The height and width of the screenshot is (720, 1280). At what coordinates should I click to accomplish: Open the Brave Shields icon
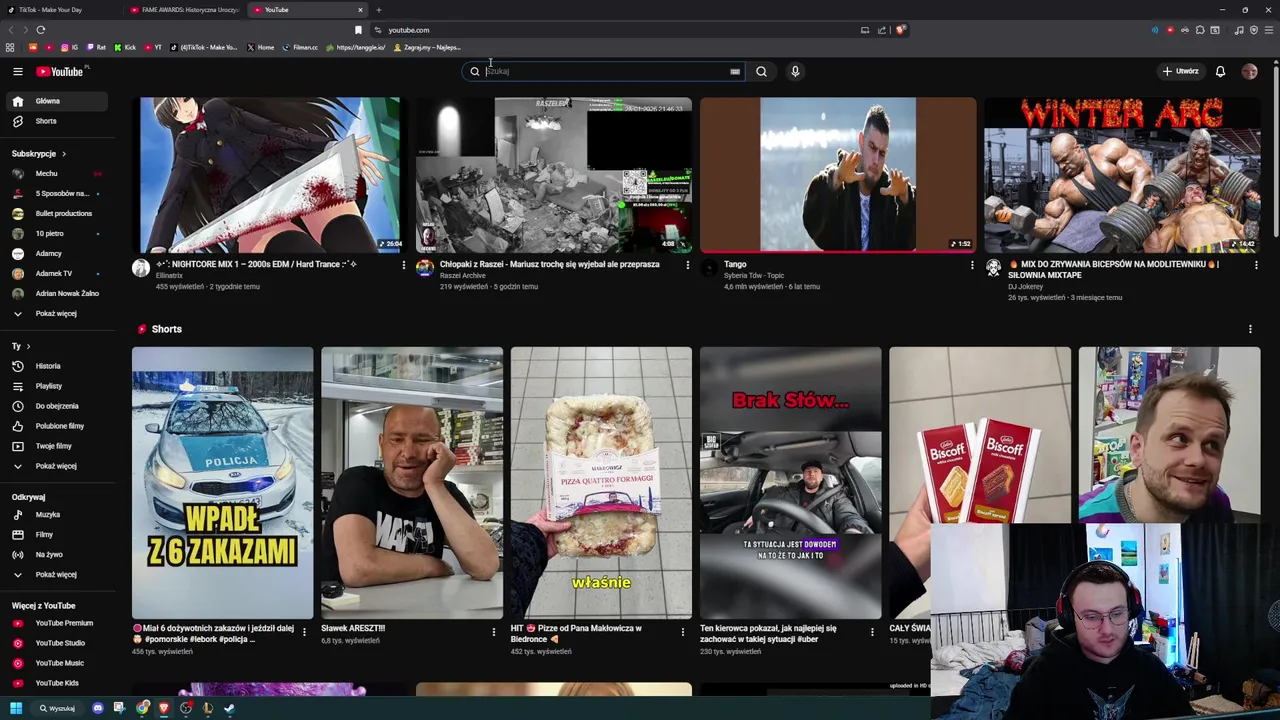(x=900, y=30)
